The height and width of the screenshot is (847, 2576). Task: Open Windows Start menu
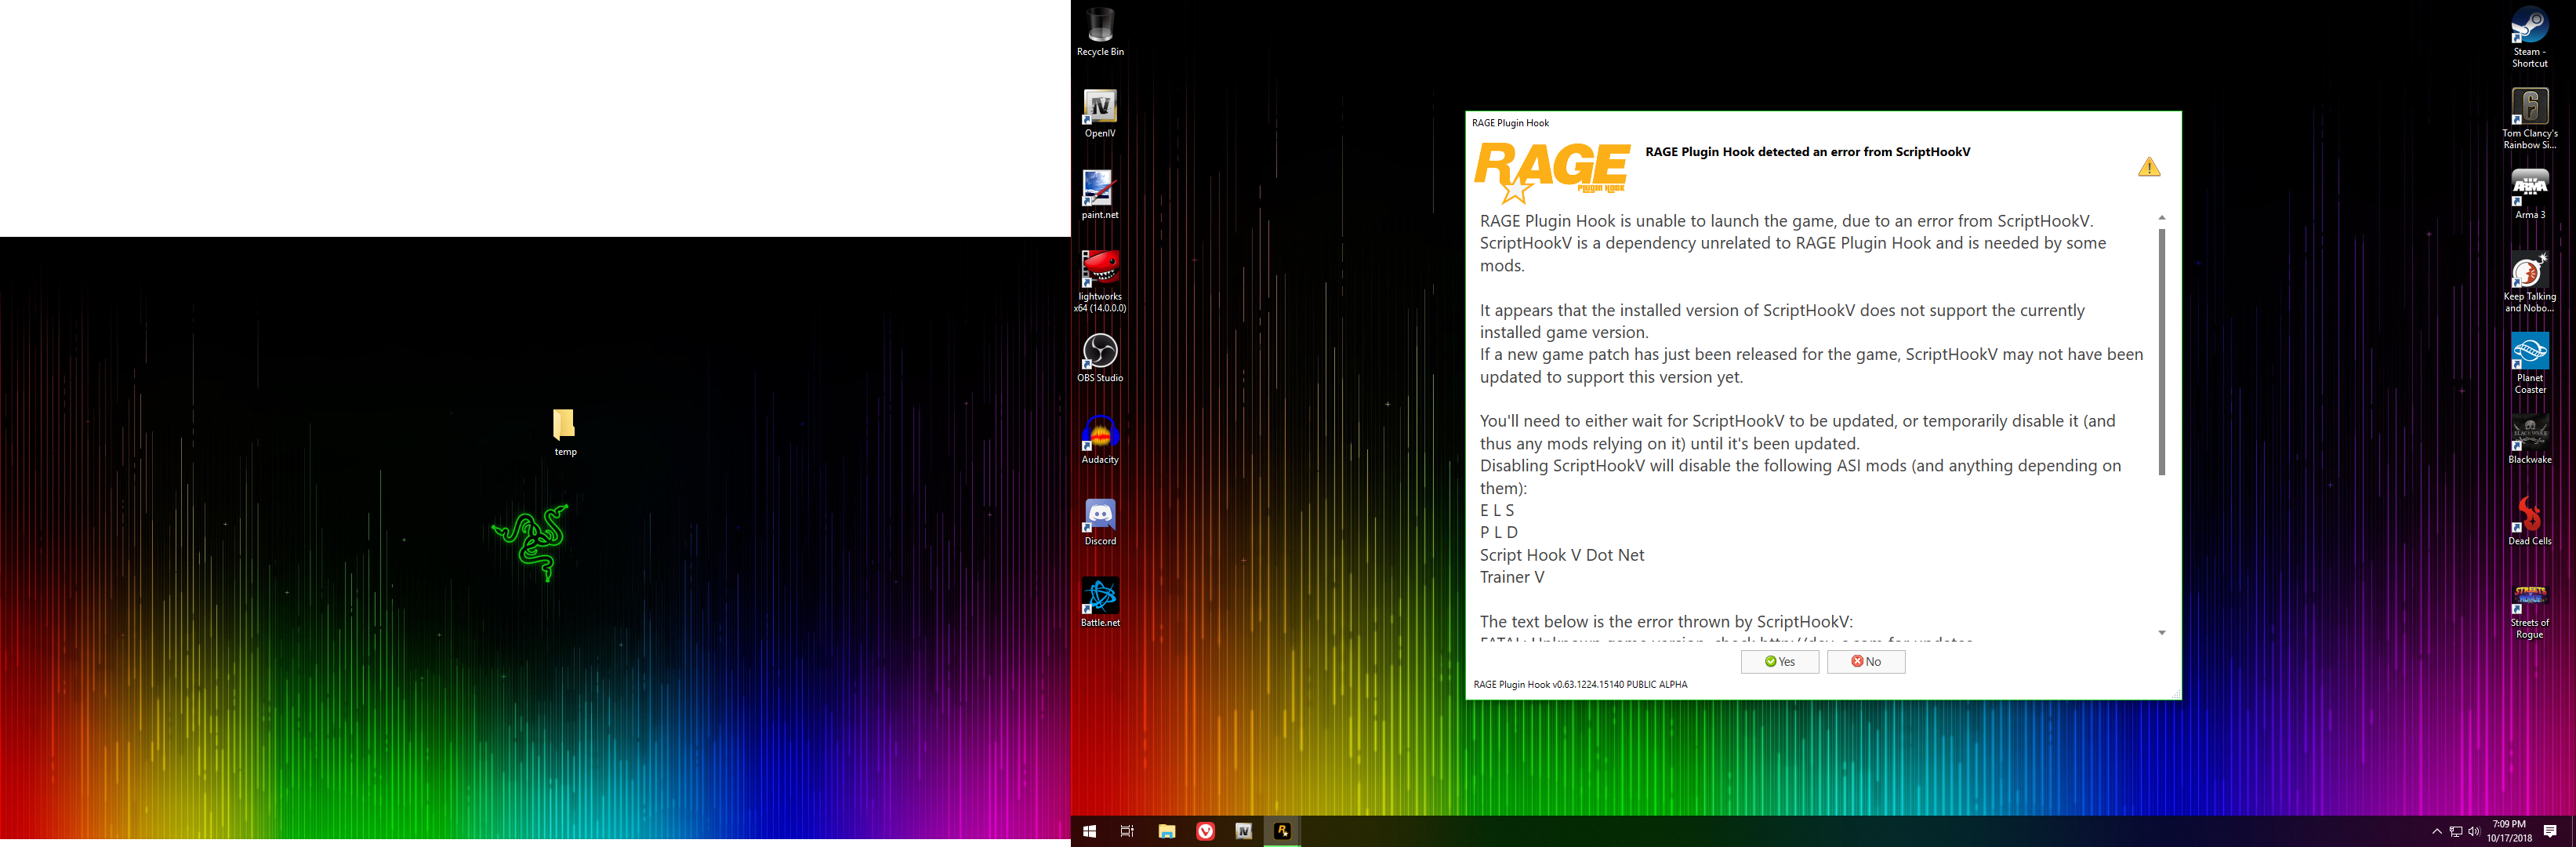click(x=1089, y=831)
